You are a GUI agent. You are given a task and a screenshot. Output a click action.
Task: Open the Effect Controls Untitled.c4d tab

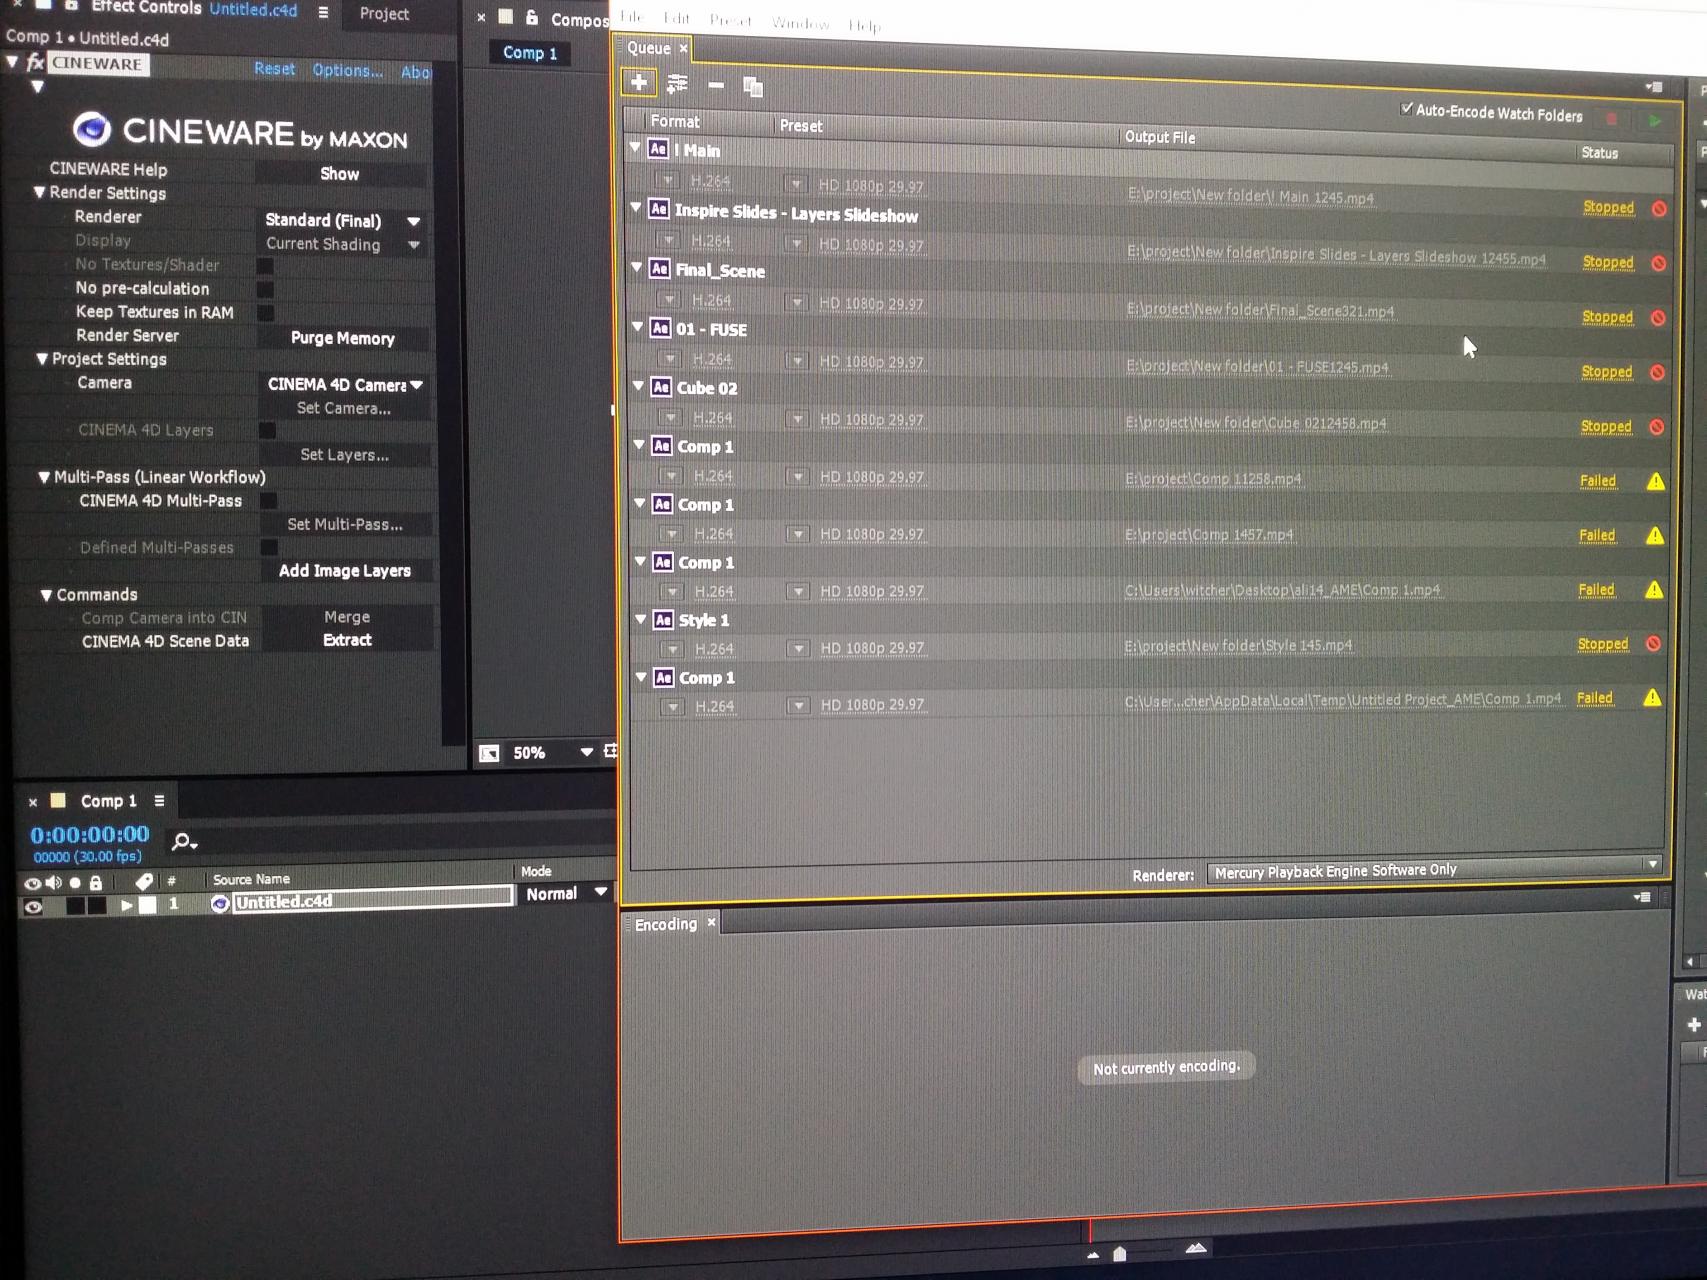point(195,9)
